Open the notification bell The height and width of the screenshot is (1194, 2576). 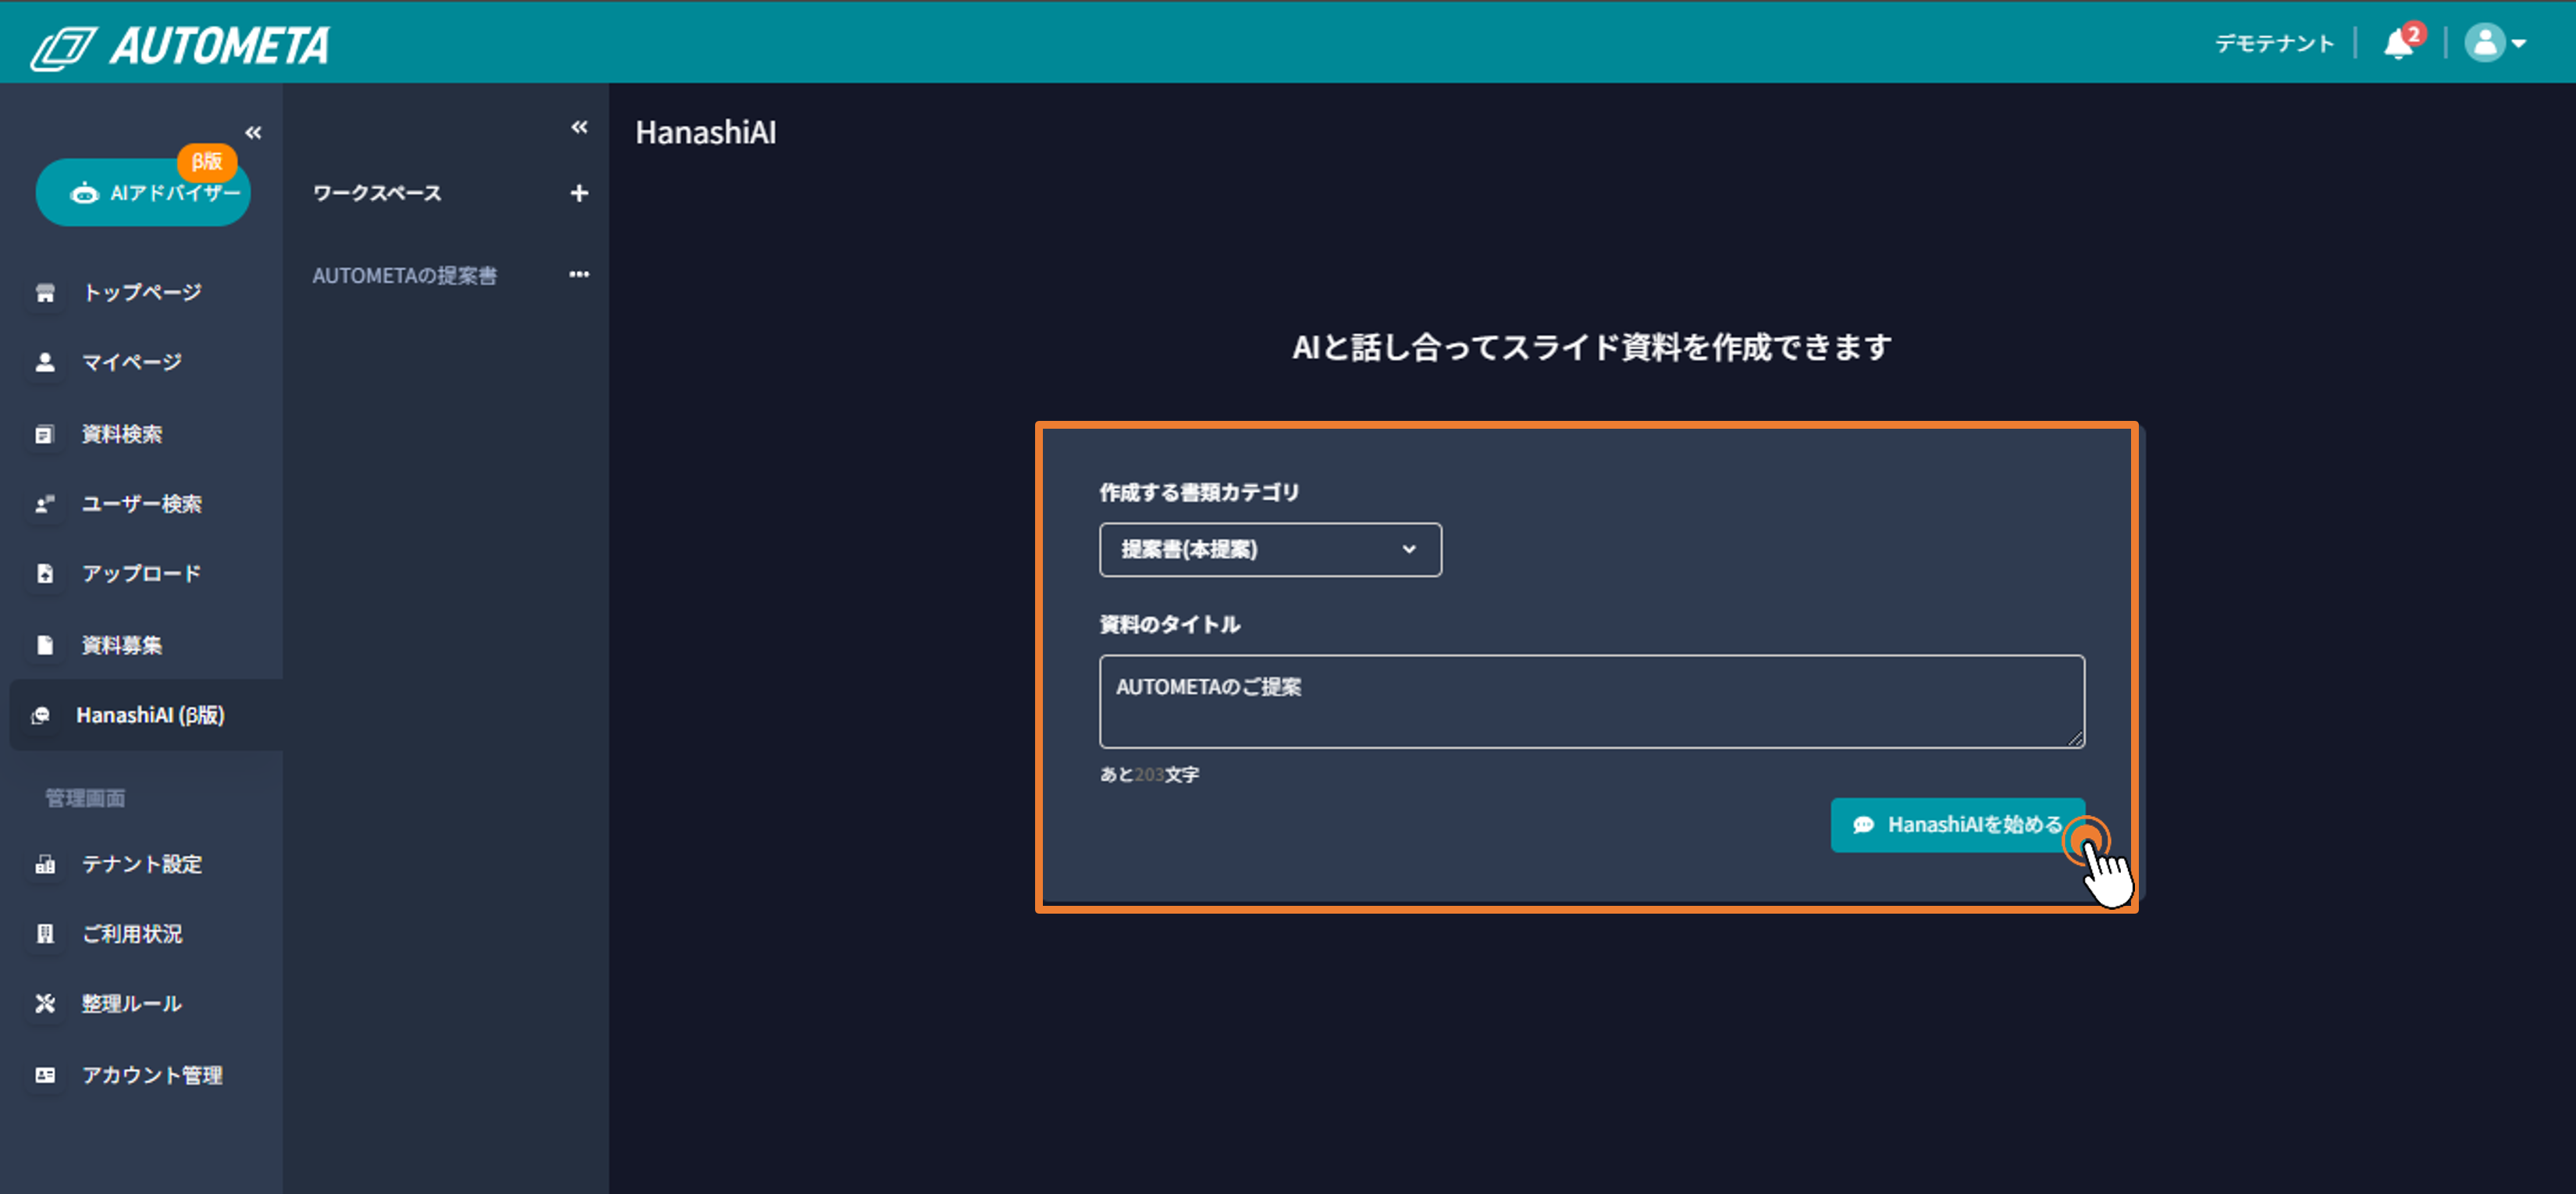2398,44
